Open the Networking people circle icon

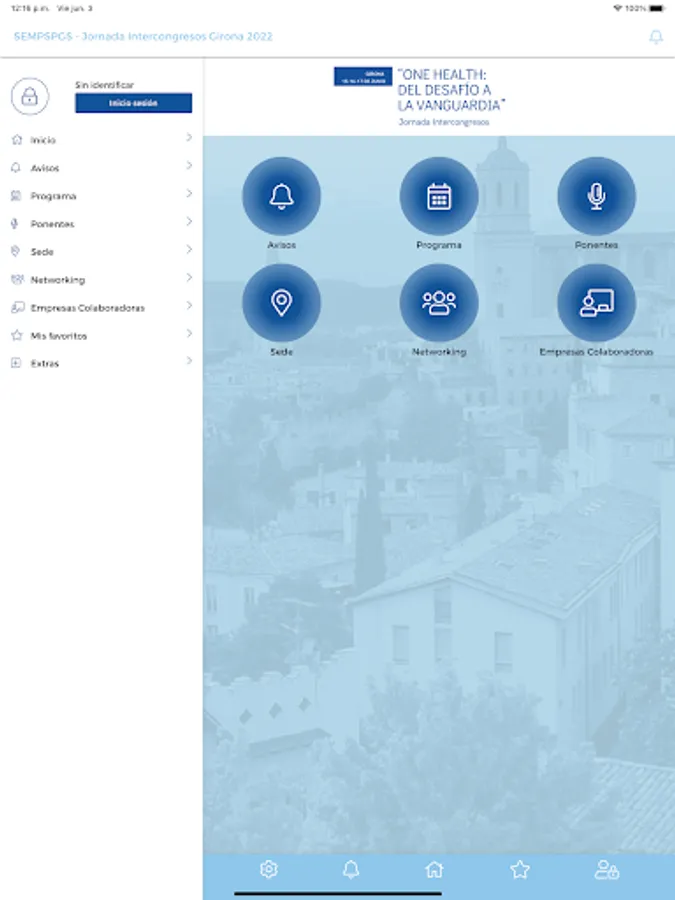coord(439,303)
